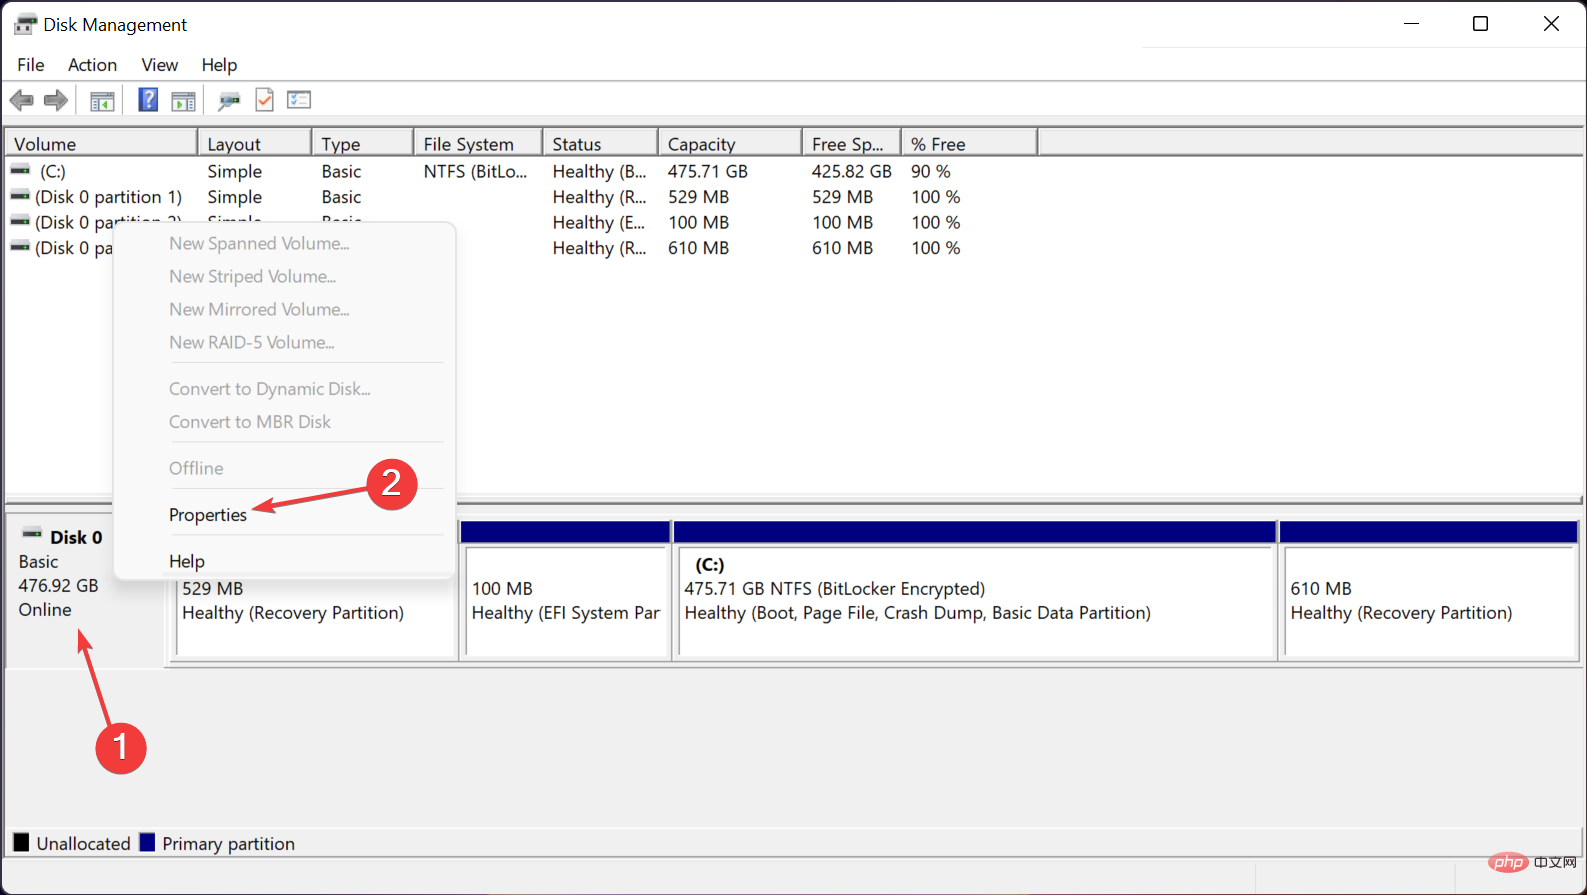Sort by the Status column header
This screenshot has width=1587, height=895.
pos(600,144)
